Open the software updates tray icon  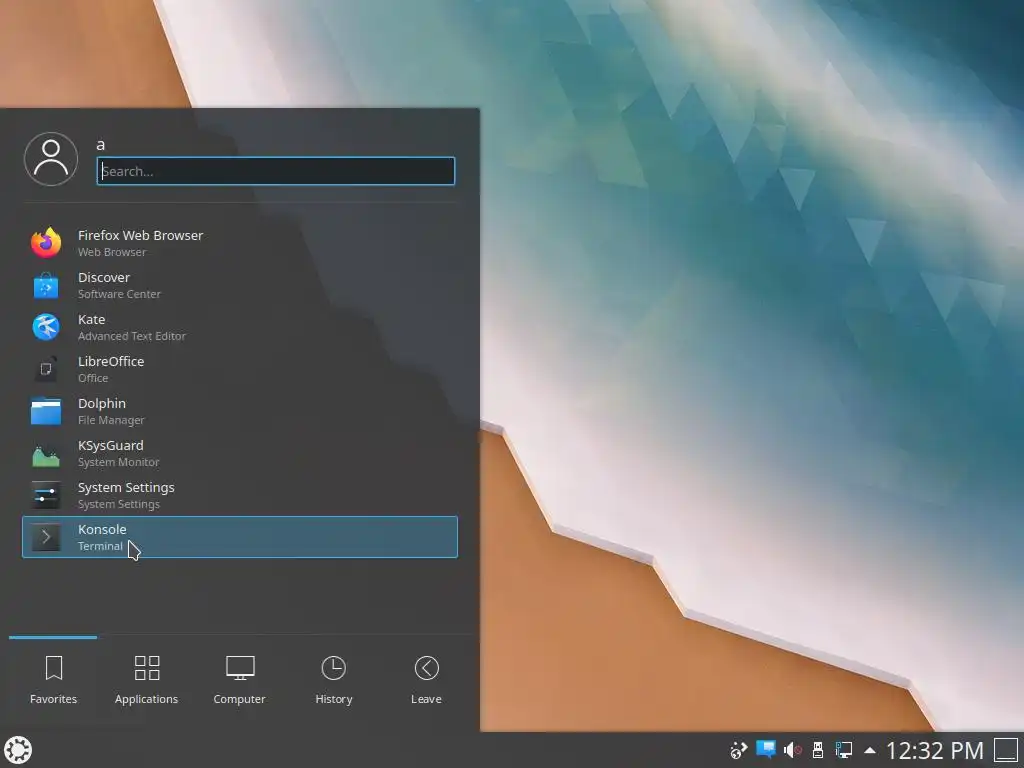(x=739, y=750)
